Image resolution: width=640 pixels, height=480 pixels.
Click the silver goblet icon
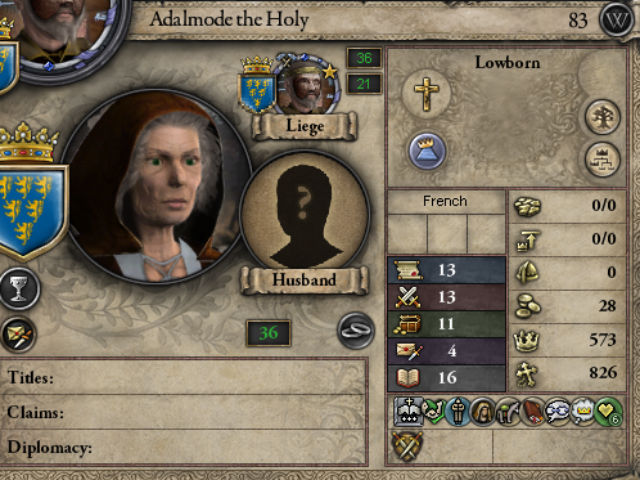(19, 289)
